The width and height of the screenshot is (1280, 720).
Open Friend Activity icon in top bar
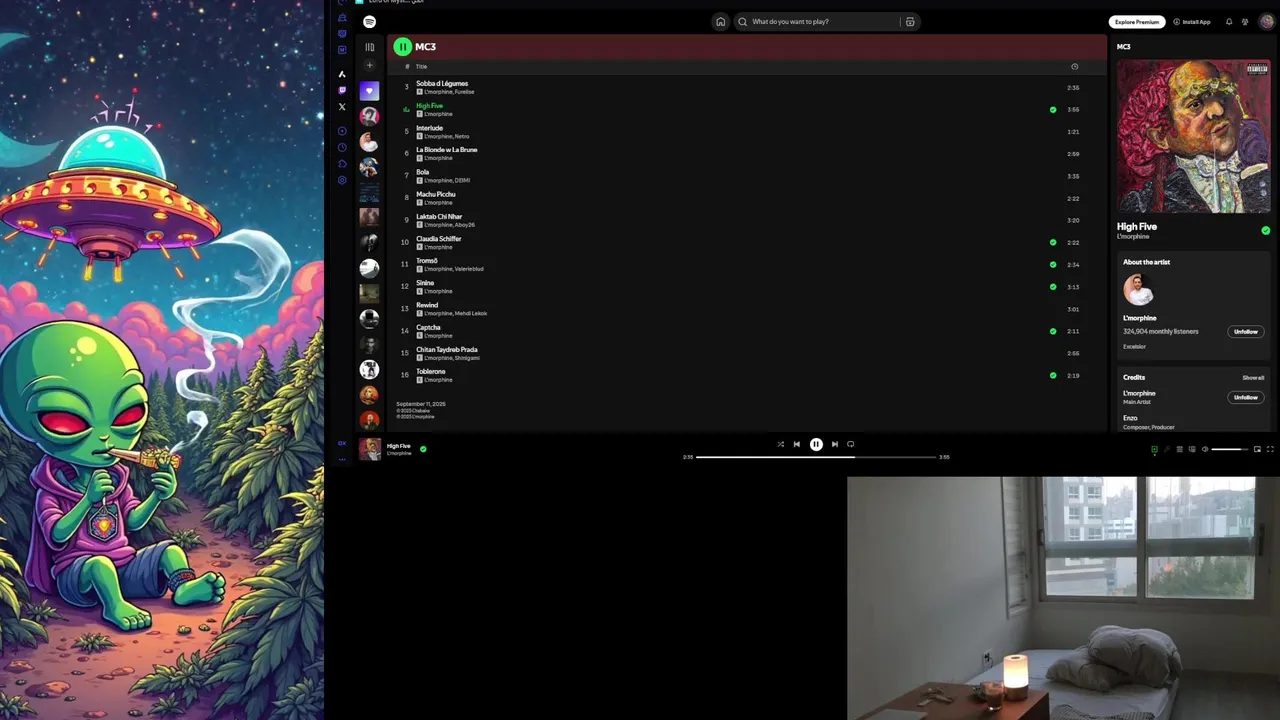1245,21
